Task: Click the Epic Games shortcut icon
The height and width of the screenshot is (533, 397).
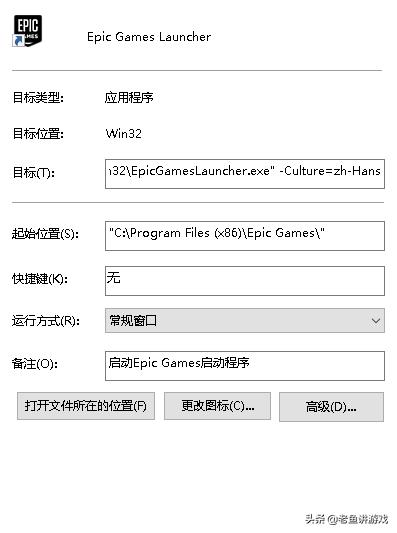Action: coord(27,31)
